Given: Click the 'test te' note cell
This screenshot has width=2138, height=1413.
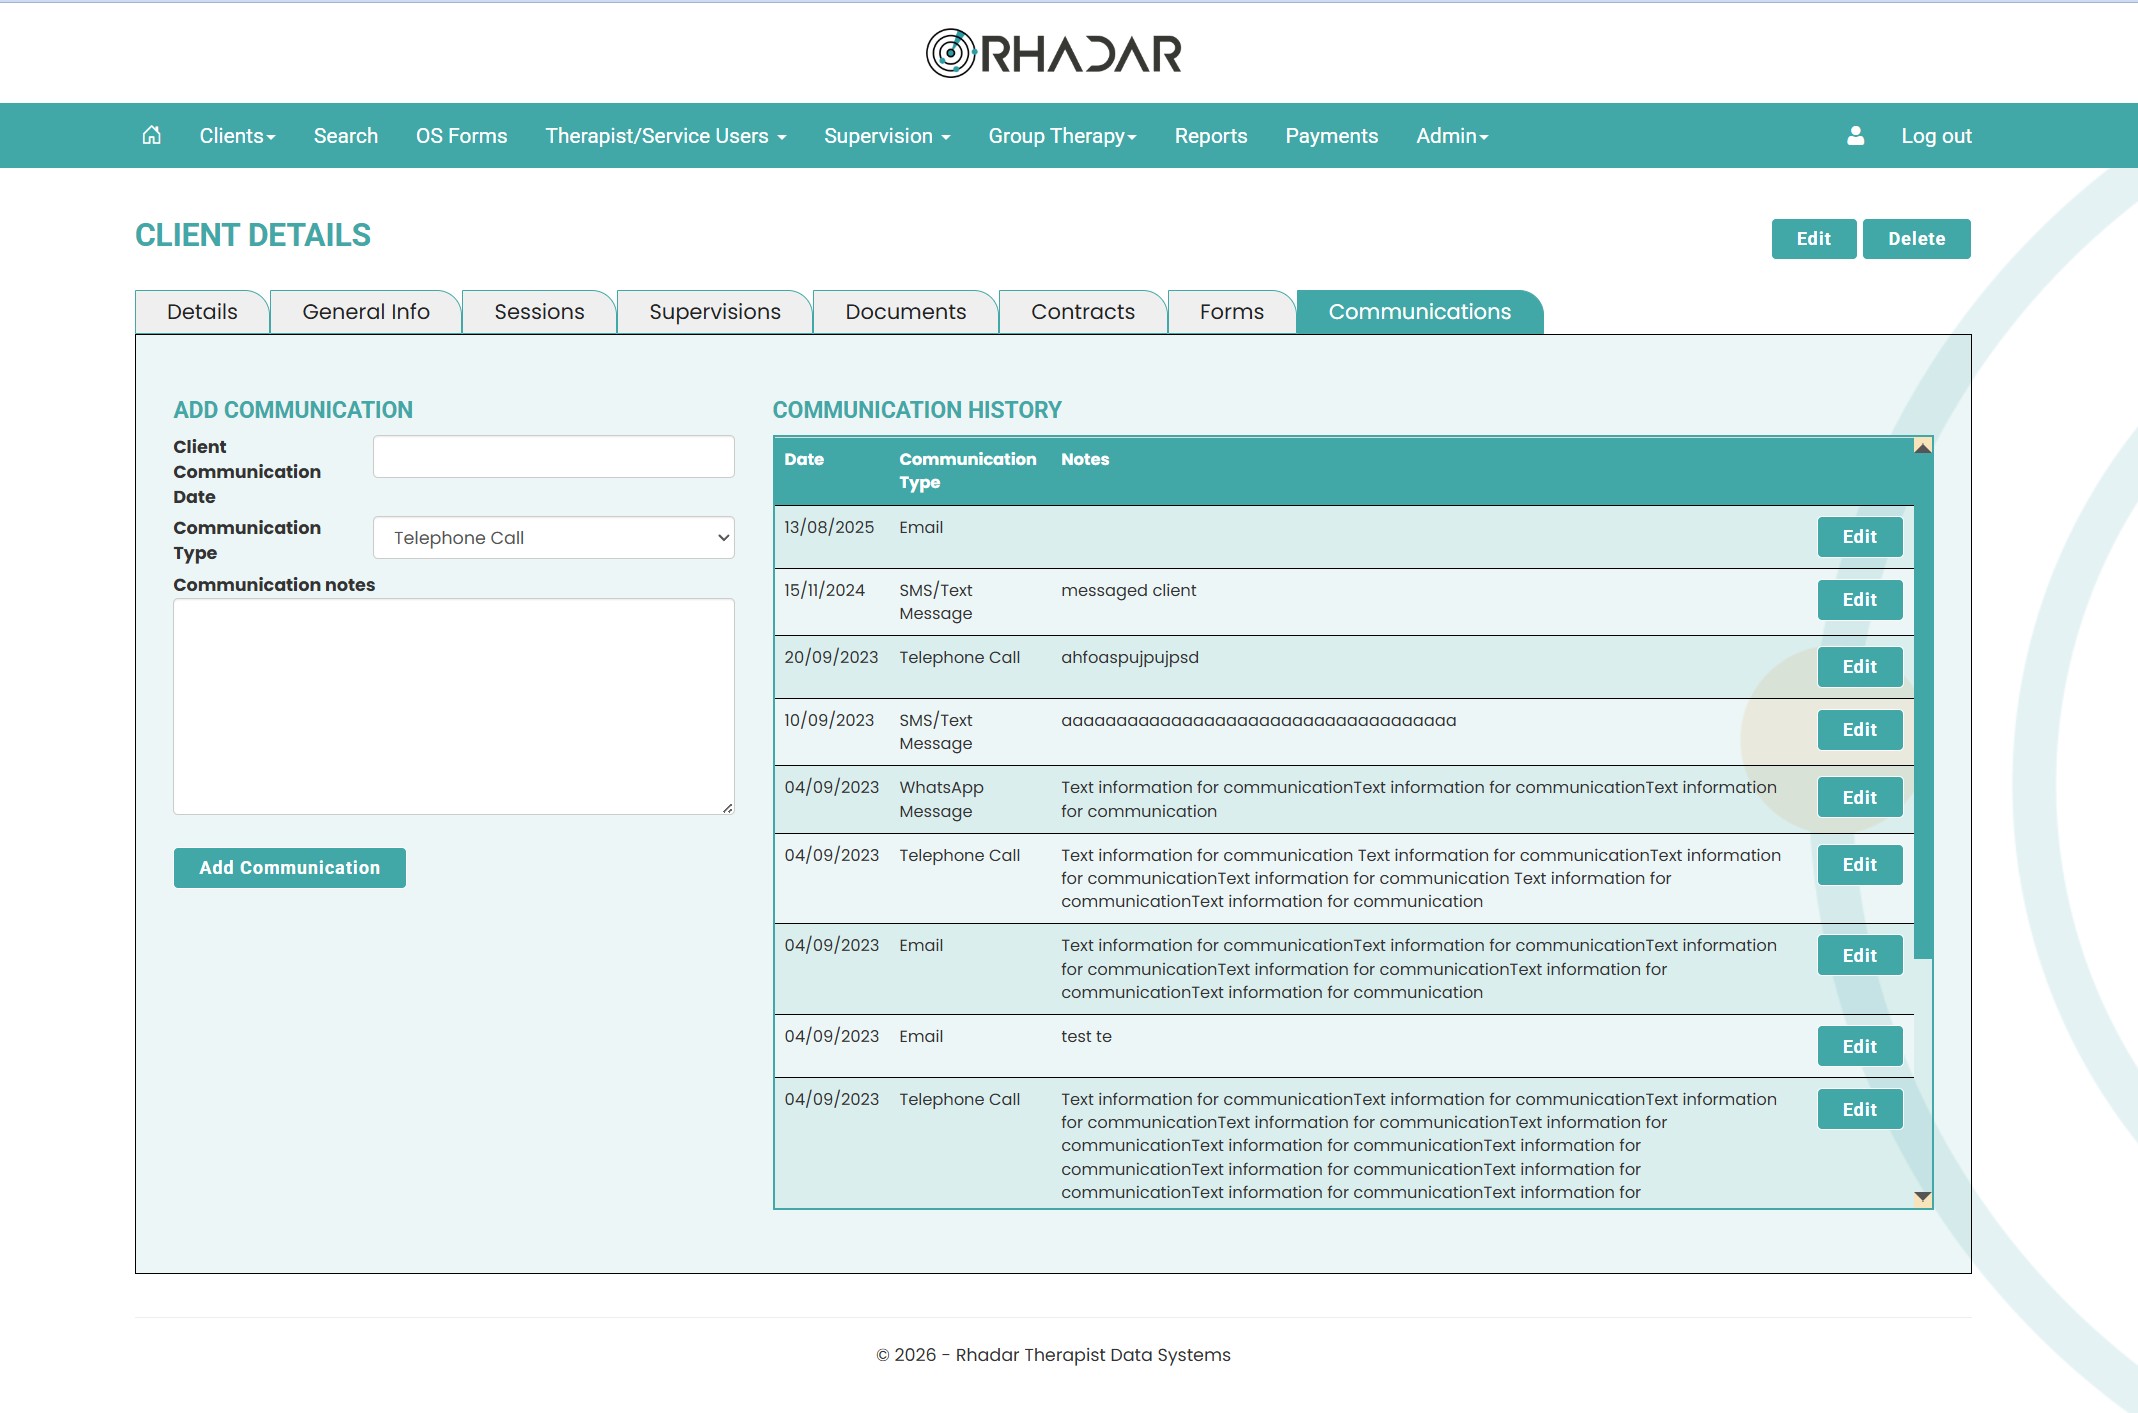Looking at the screenshot, I should (x=1086, y=1036).
